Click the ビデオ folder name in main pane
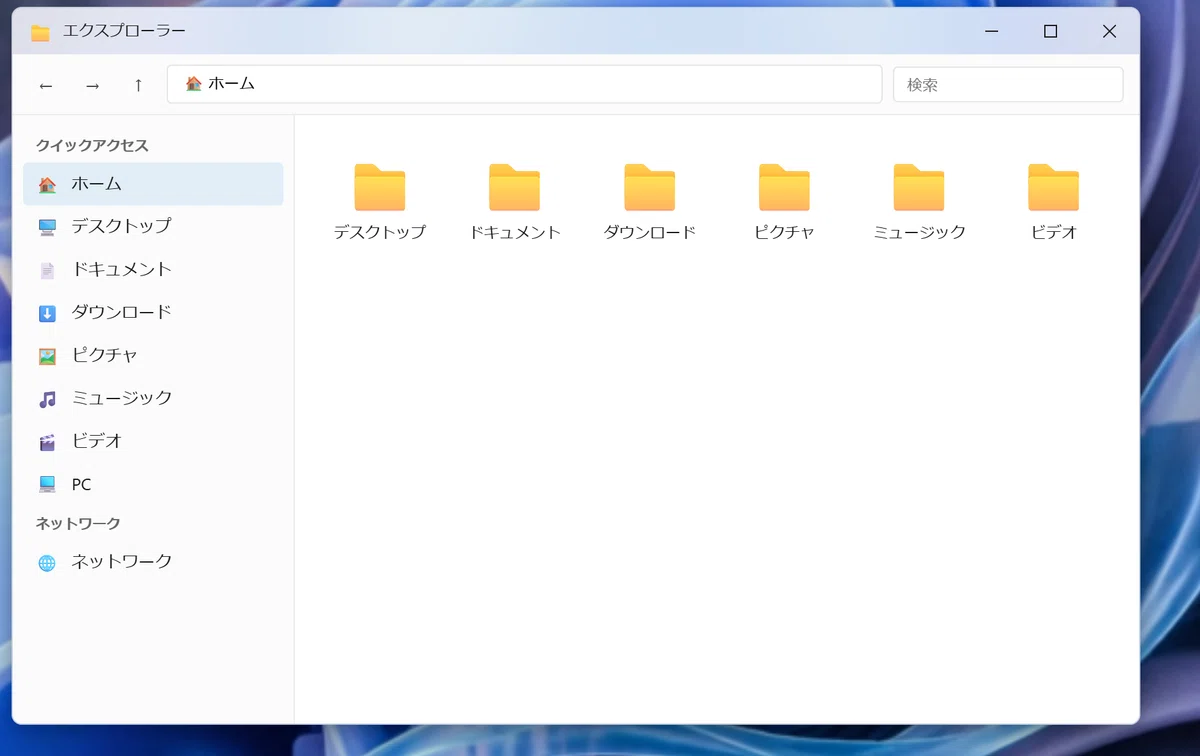 coord(1054,232)
